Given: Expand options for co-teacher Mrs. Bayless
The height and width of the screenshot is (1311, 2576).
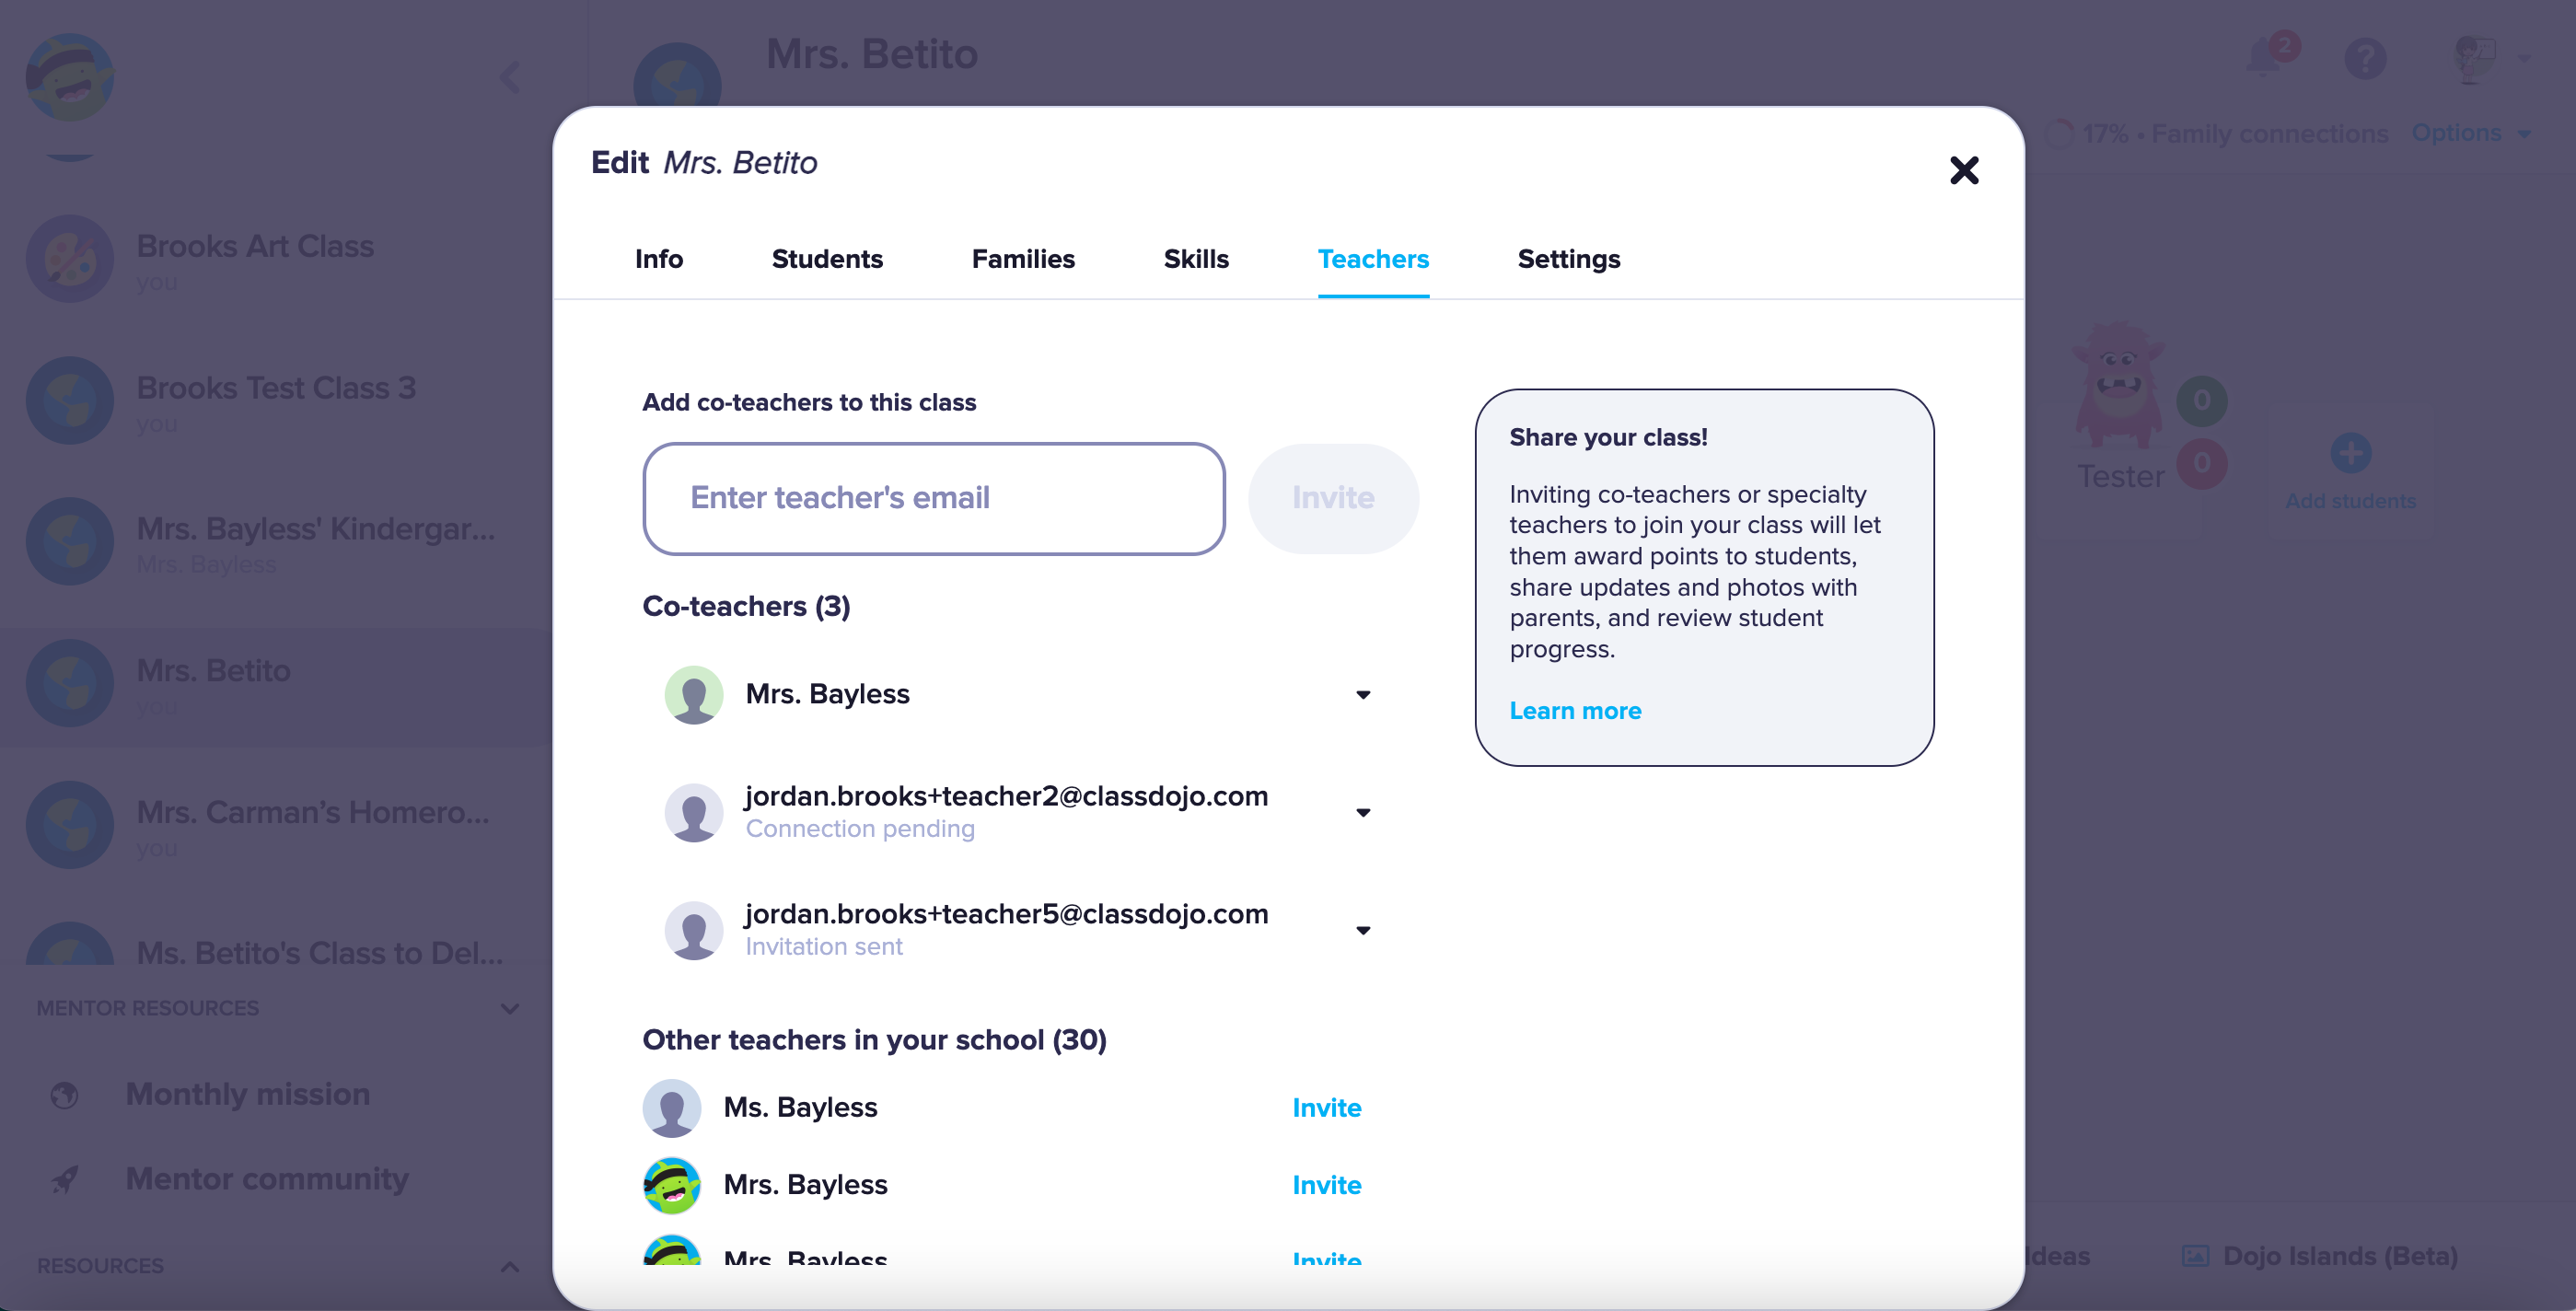Looking at the screenshot, I should (x=1362, y=694).
